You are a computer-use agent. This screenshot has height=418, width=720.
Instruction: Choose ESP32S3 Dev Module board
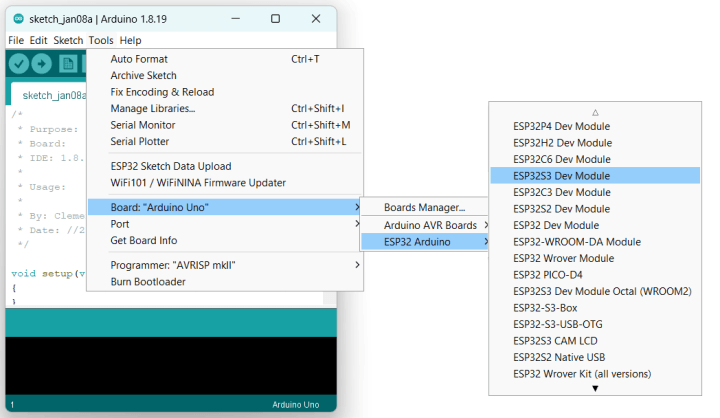point(561,175)
